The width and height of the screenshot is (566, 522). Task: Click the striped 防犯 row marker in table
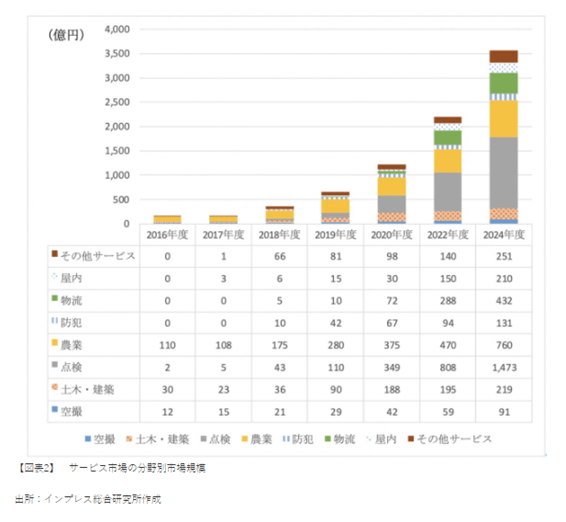tap(55, 320)
